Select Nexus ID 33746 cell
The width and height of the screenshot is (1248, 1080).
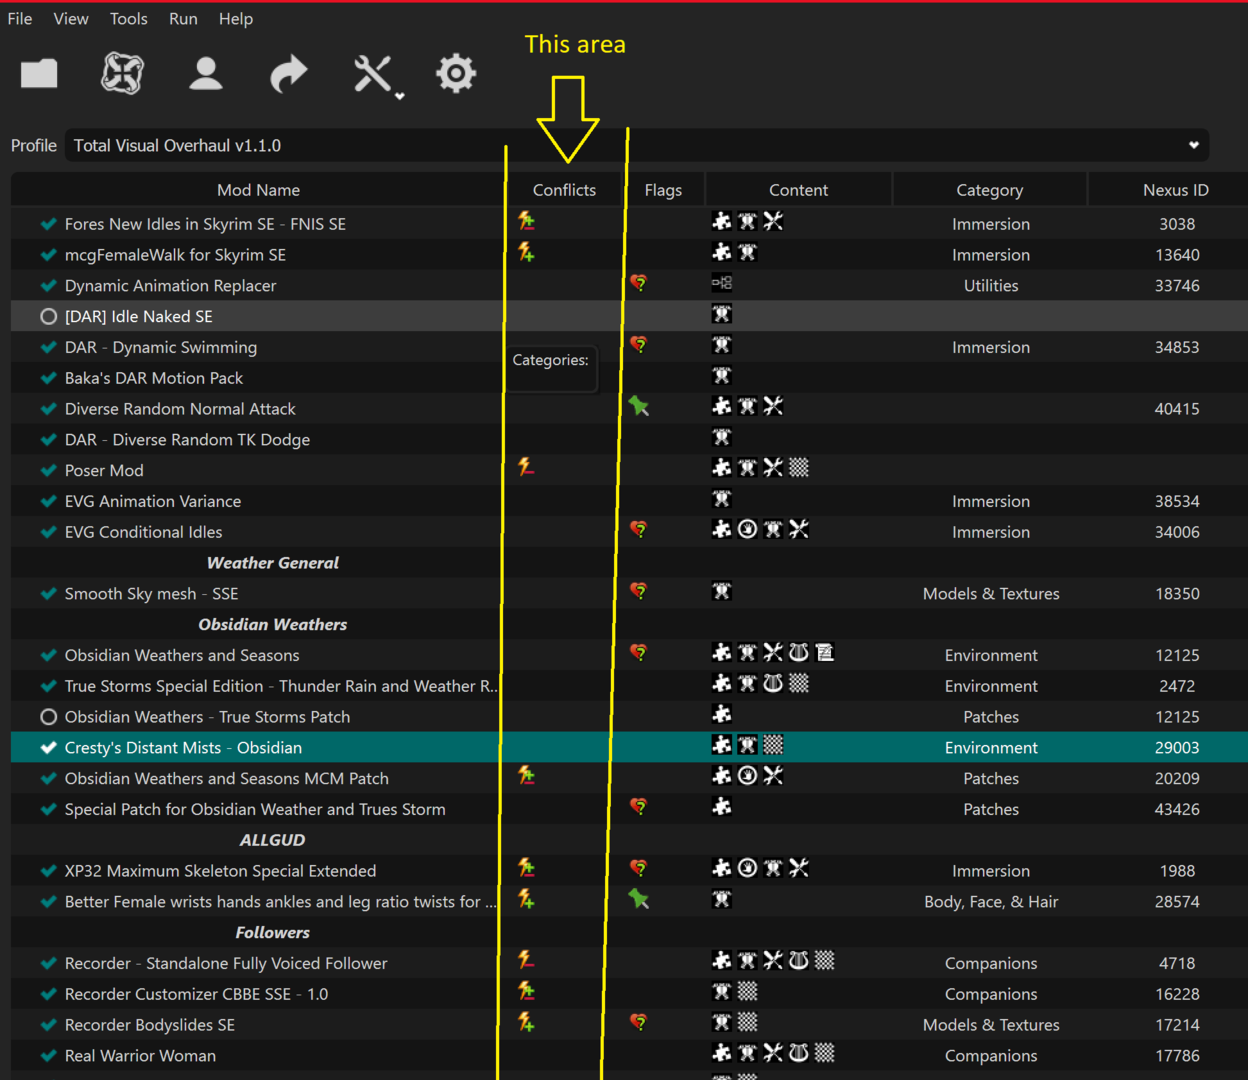(x=1177, y=286)
